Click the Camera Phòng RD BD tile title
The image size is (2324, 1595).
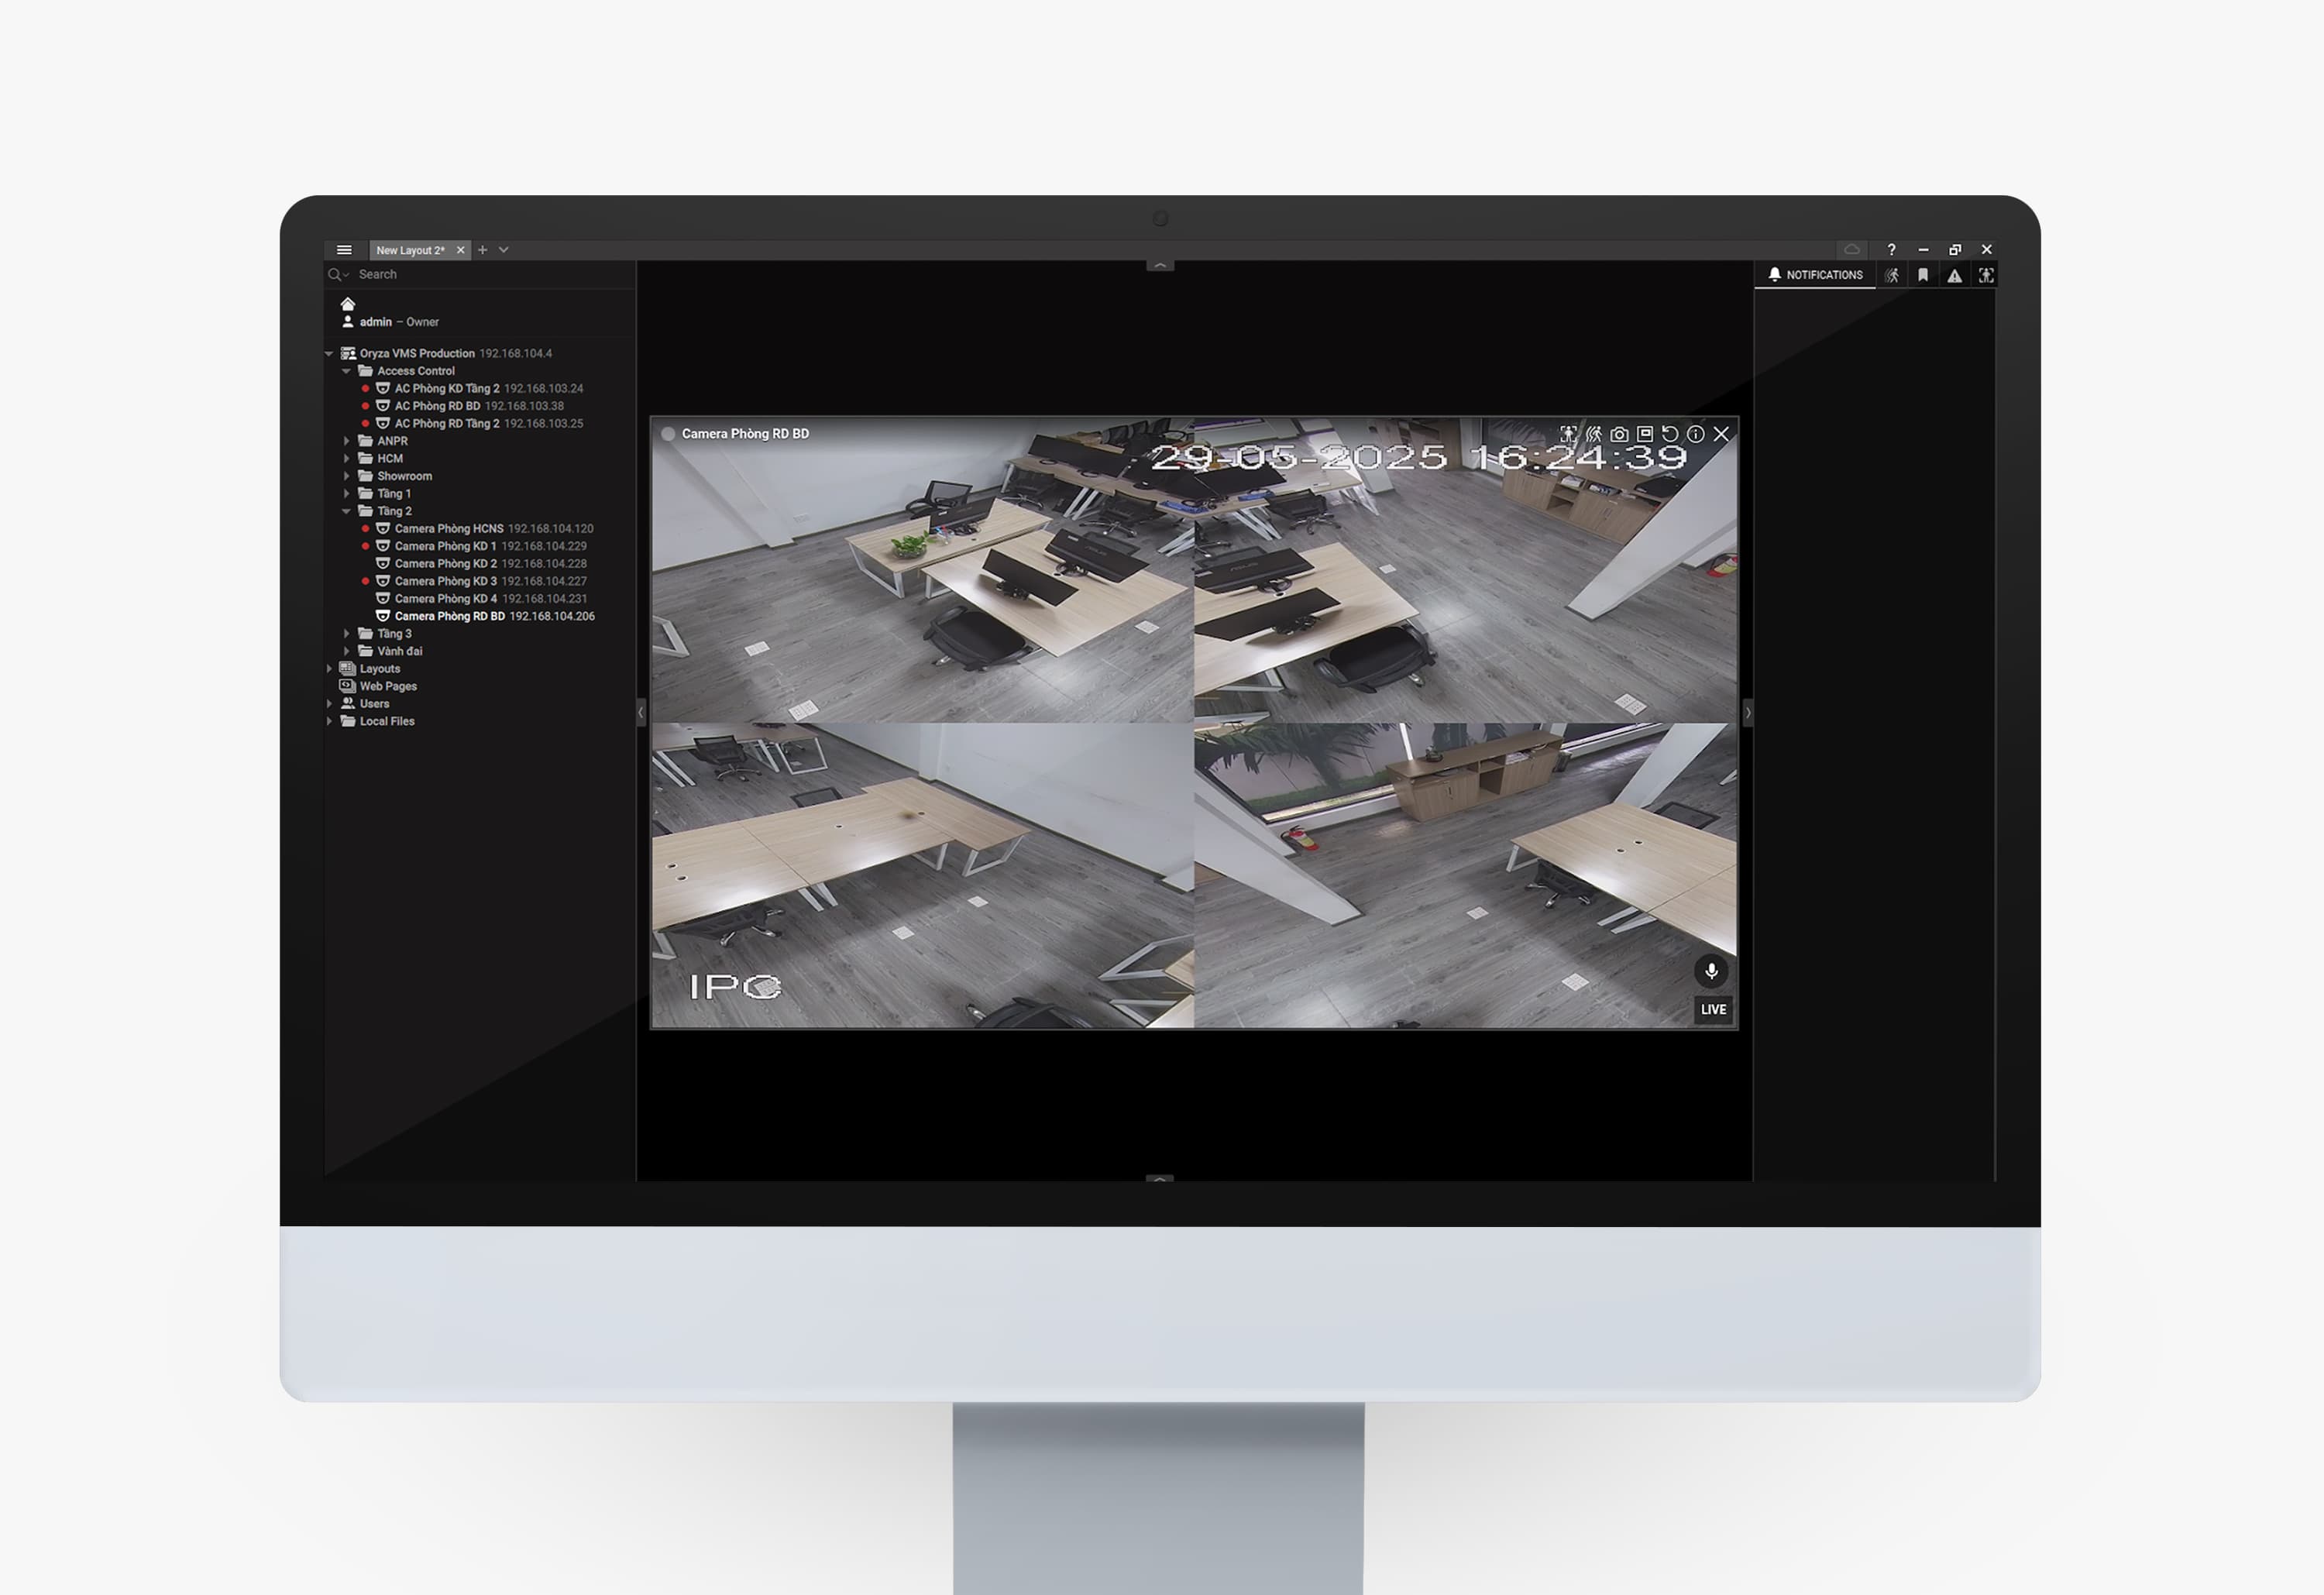(x=745, y=434)
